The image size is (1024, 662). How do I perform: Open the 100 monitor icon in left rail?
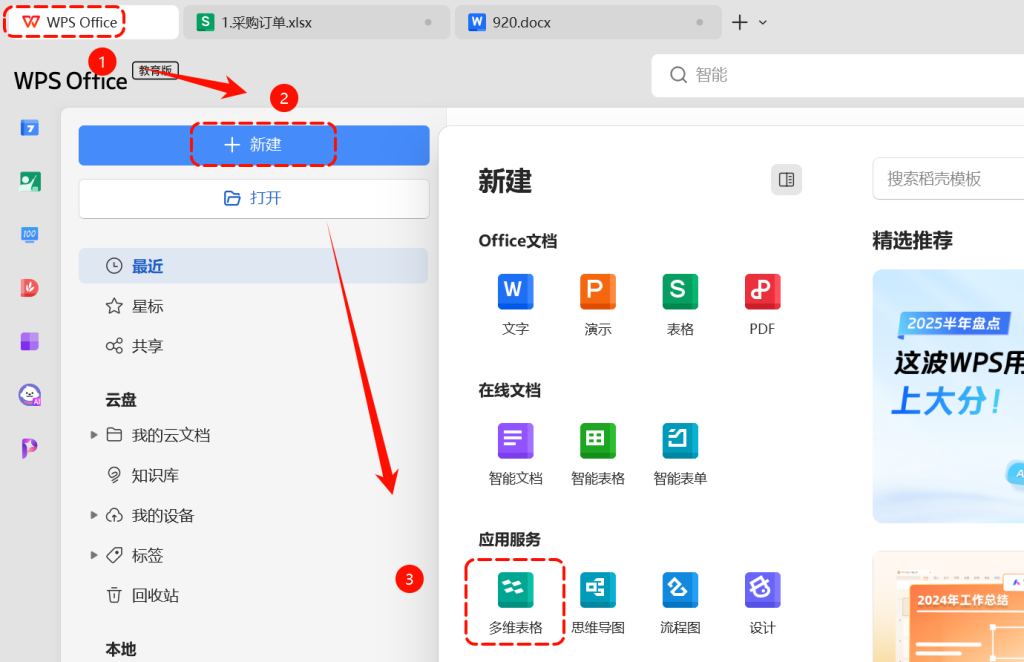(29, 234)
